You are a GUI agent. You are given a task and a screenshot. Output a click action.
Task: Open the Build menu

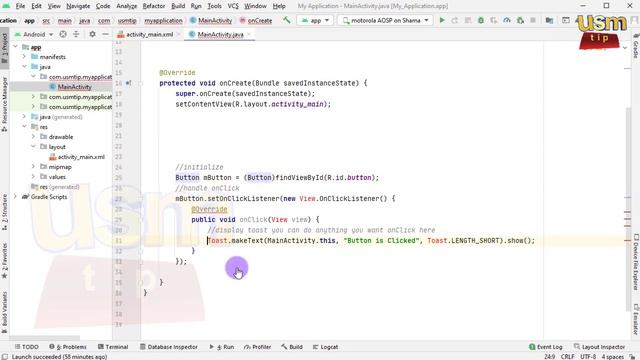[178, 6]
